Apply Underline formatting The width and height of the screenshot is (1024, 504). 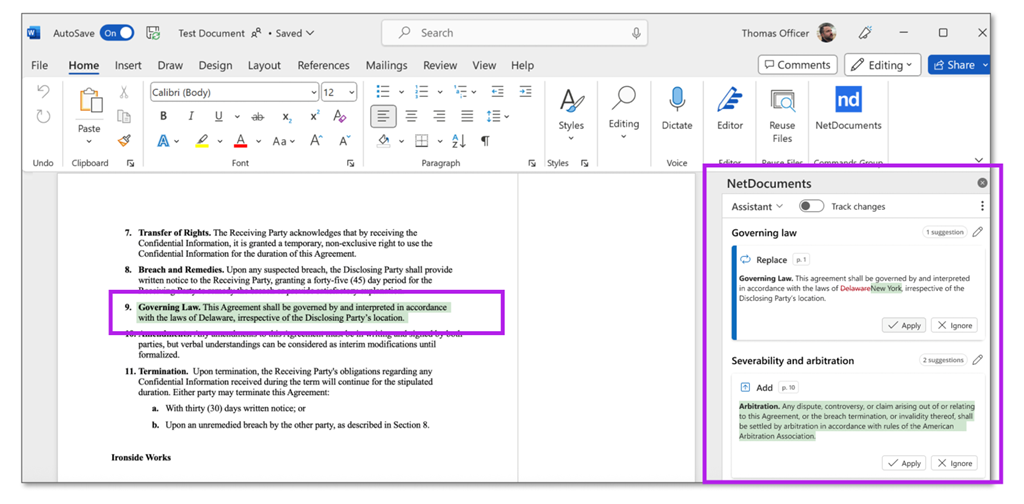(x=218, y=116)
